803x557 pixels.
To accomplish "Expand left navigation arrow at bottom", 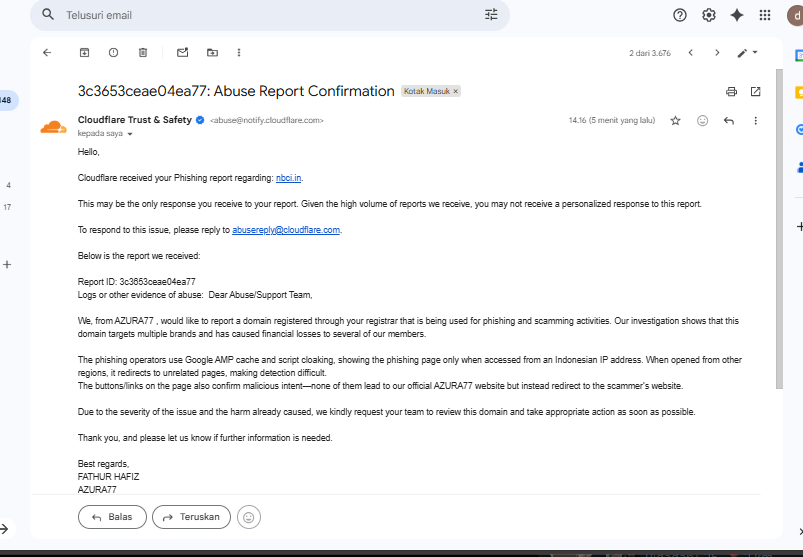I will (x=4, y=529).
